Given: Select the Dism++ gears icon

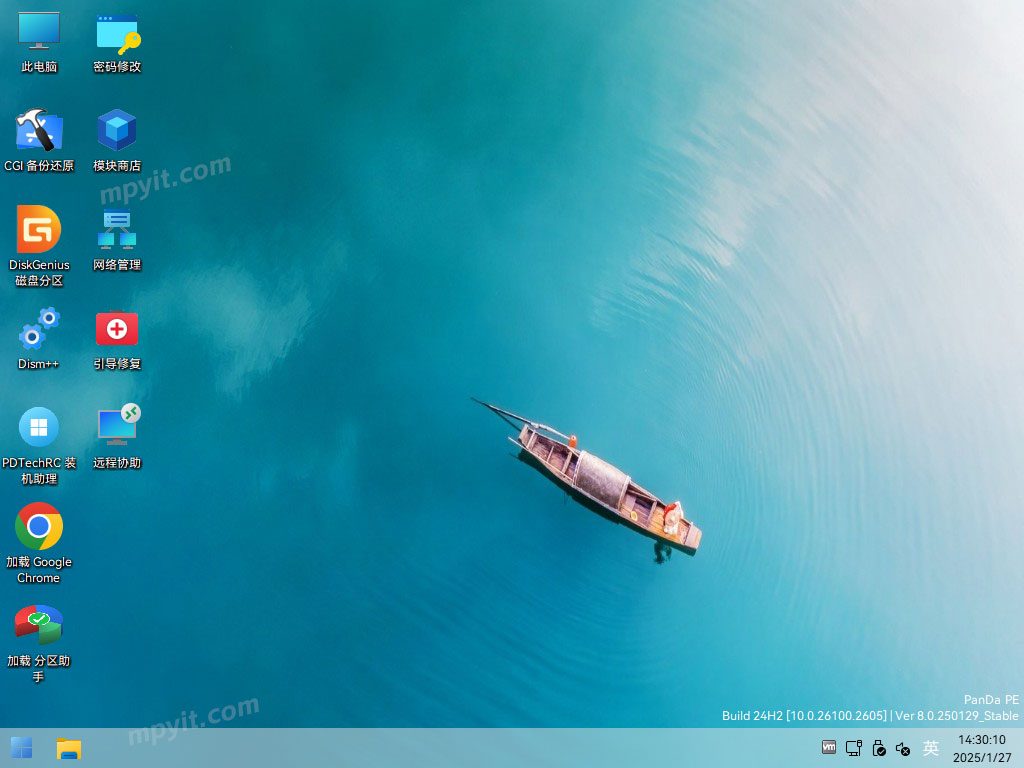Looking at the screenshot, I should [x=39, y=338].
